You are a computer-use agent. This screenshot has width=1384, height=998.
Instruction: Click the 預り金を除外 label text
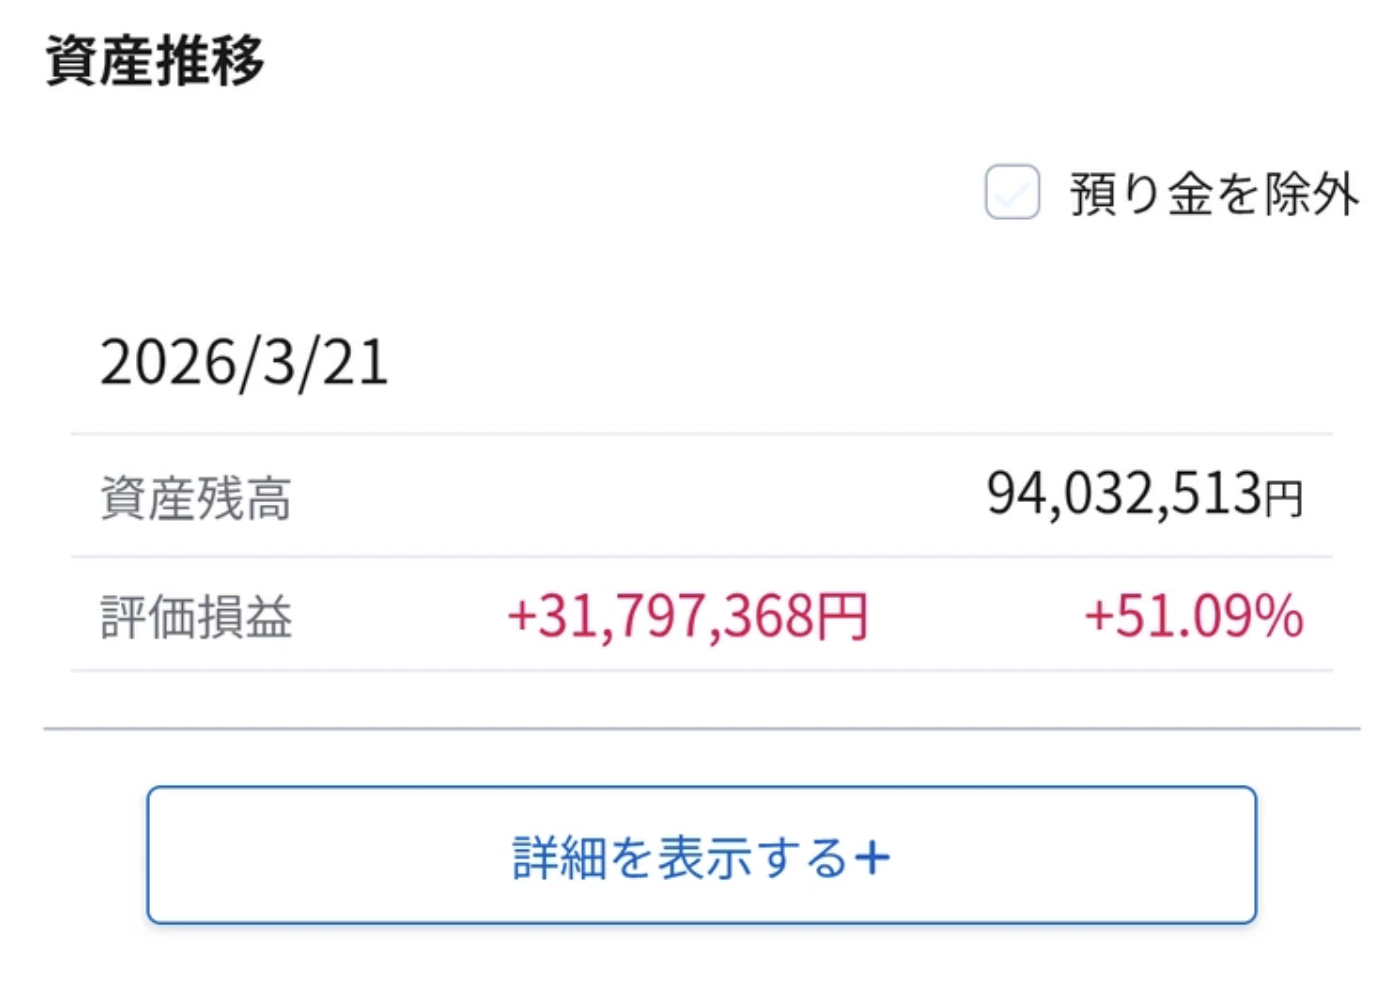(x=1214, y=194)
